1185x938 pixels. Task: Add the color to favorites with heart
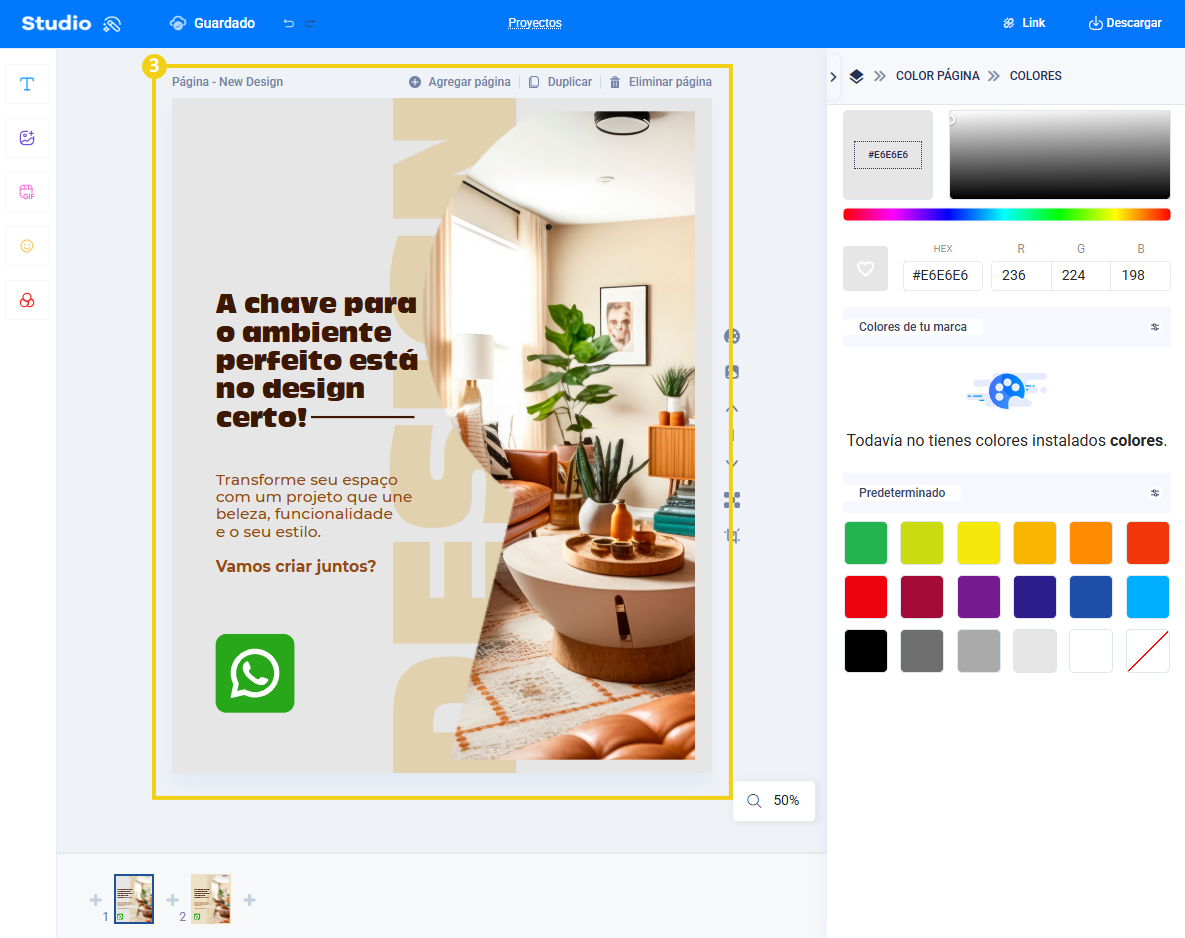865,268
